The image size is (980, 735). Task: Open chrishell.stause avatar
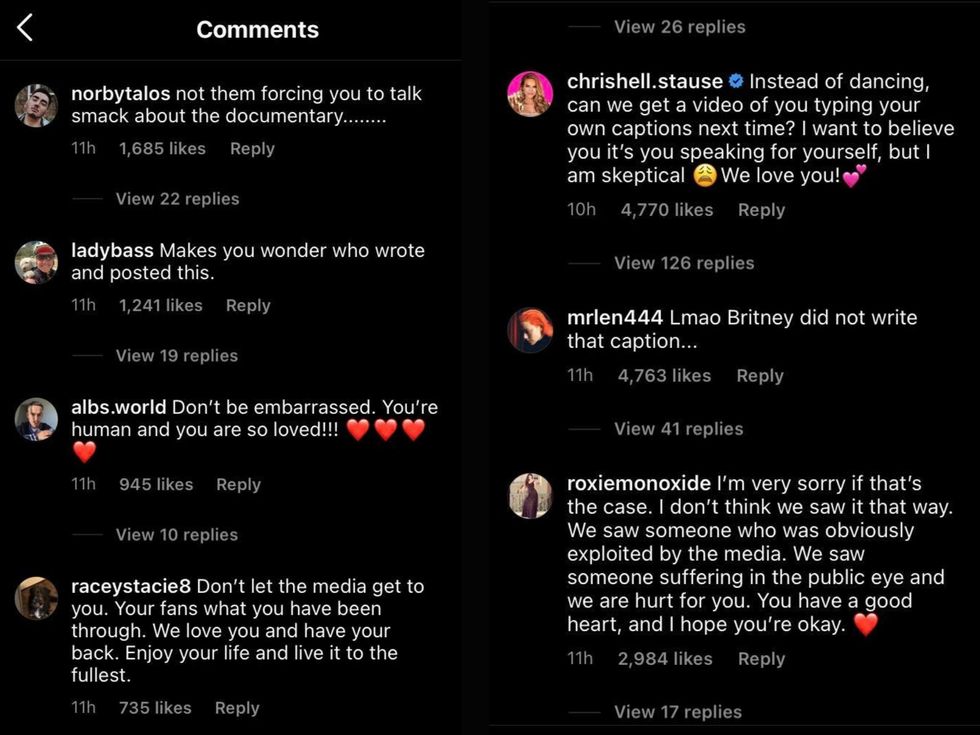[530, 93]
